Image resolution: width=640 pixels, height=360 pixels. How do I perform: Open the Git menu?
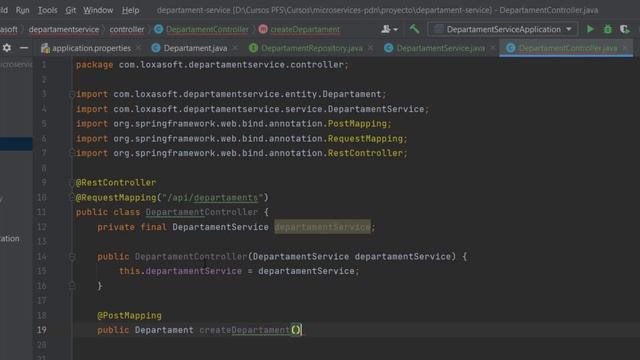71,10
